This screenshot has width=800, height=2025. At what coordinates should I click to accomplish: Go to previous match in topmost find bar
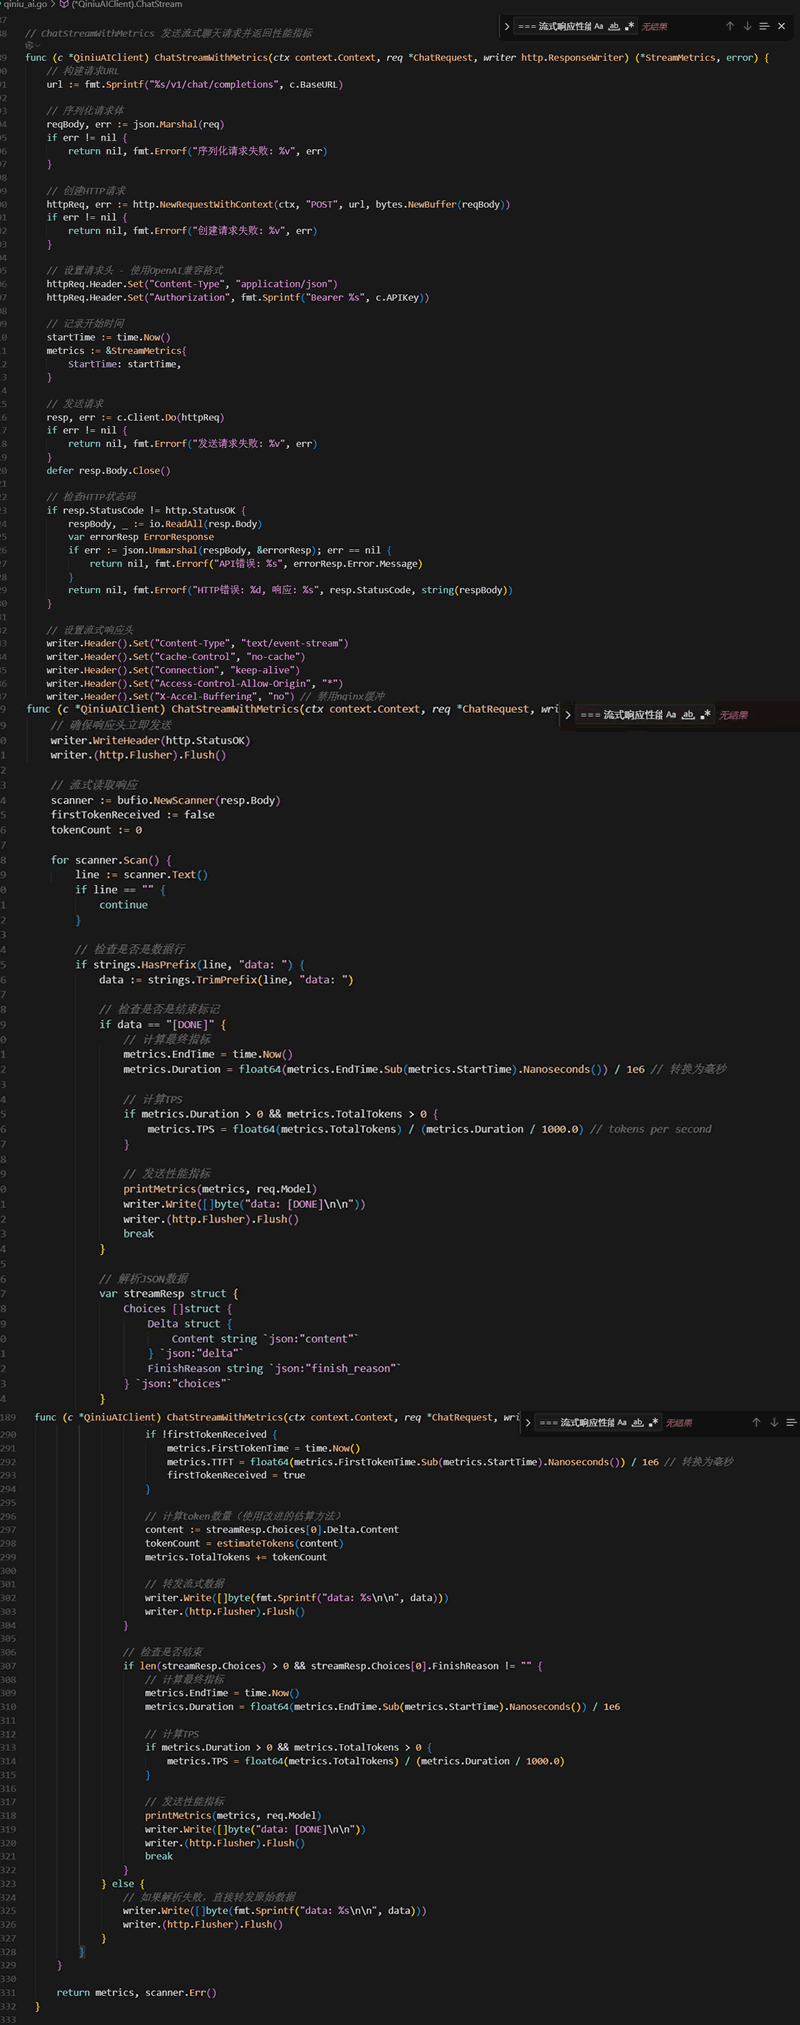[730, 26]
